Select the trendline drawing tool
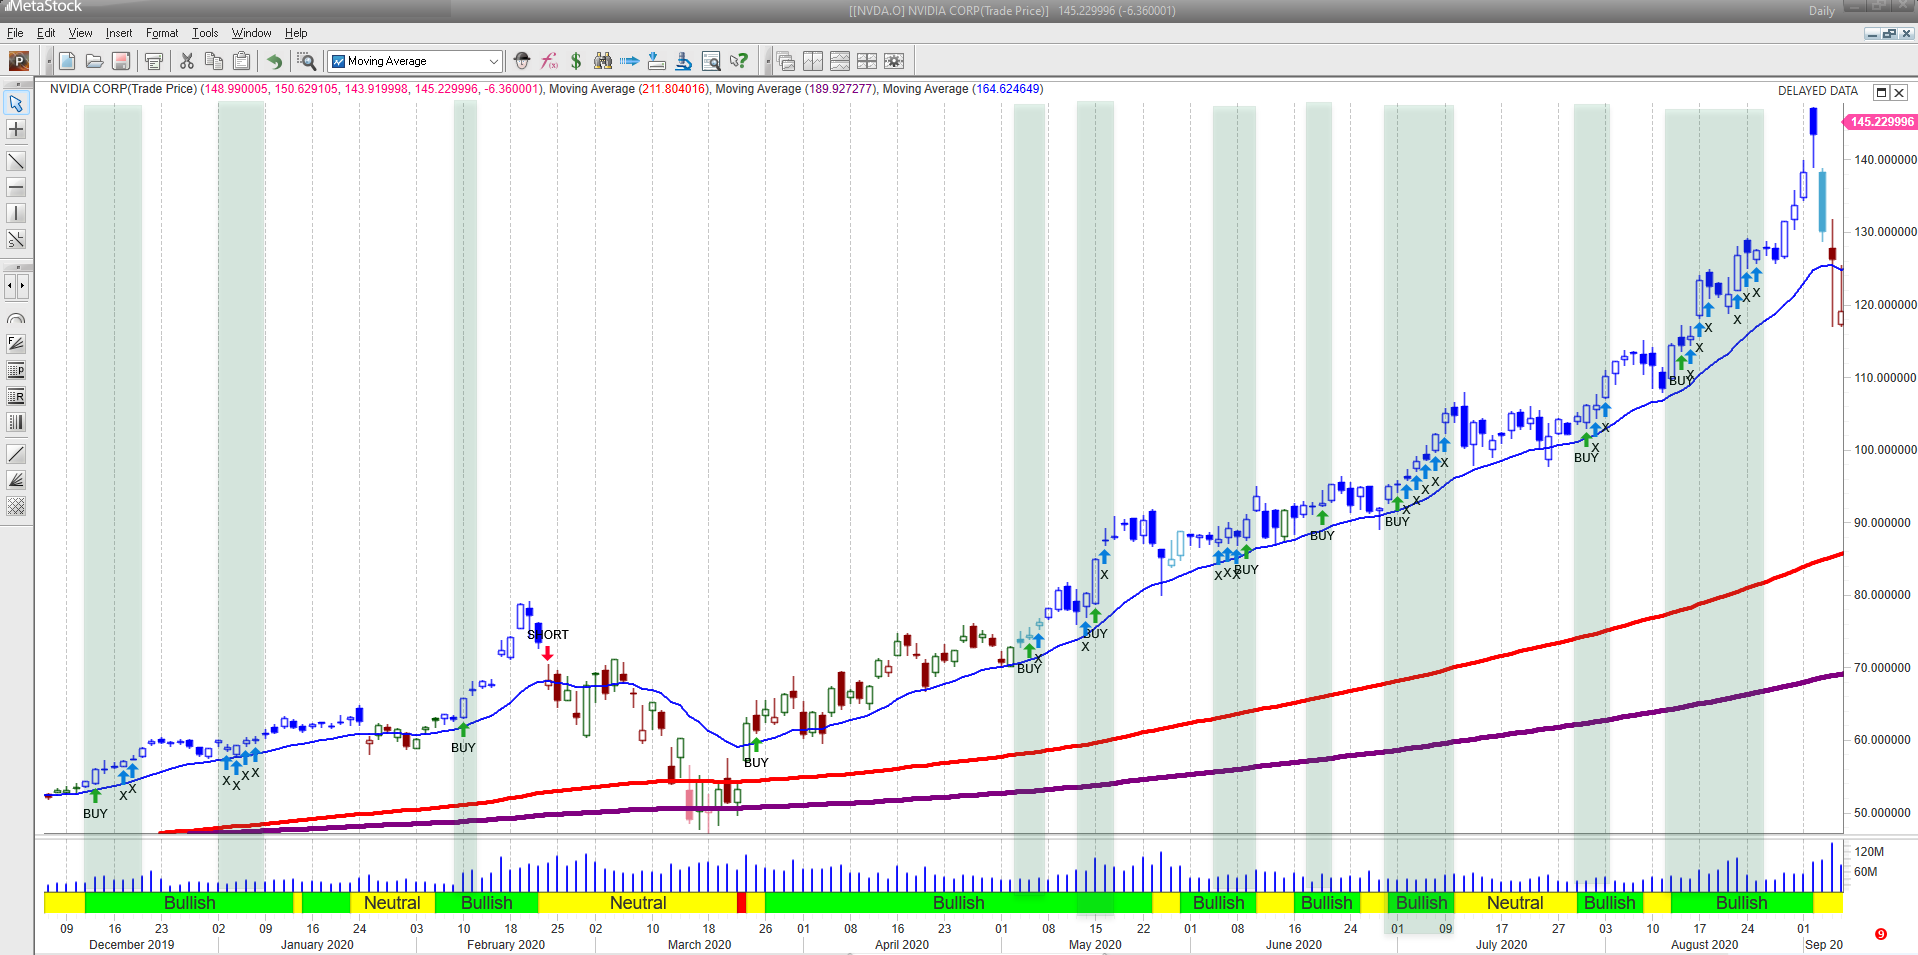The width and height of the screenshot is (1918, 955). point(16,161)
